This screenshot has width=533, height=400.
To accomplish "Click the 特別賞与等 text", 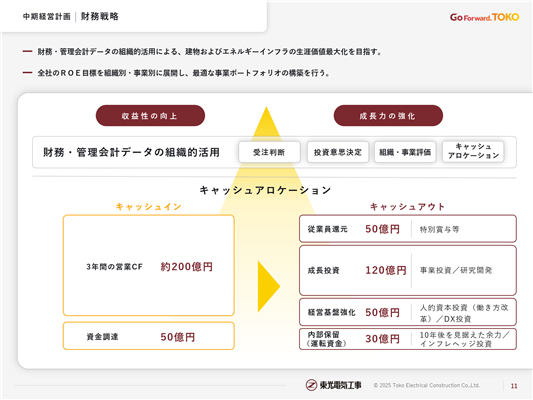I will [439, 229].
